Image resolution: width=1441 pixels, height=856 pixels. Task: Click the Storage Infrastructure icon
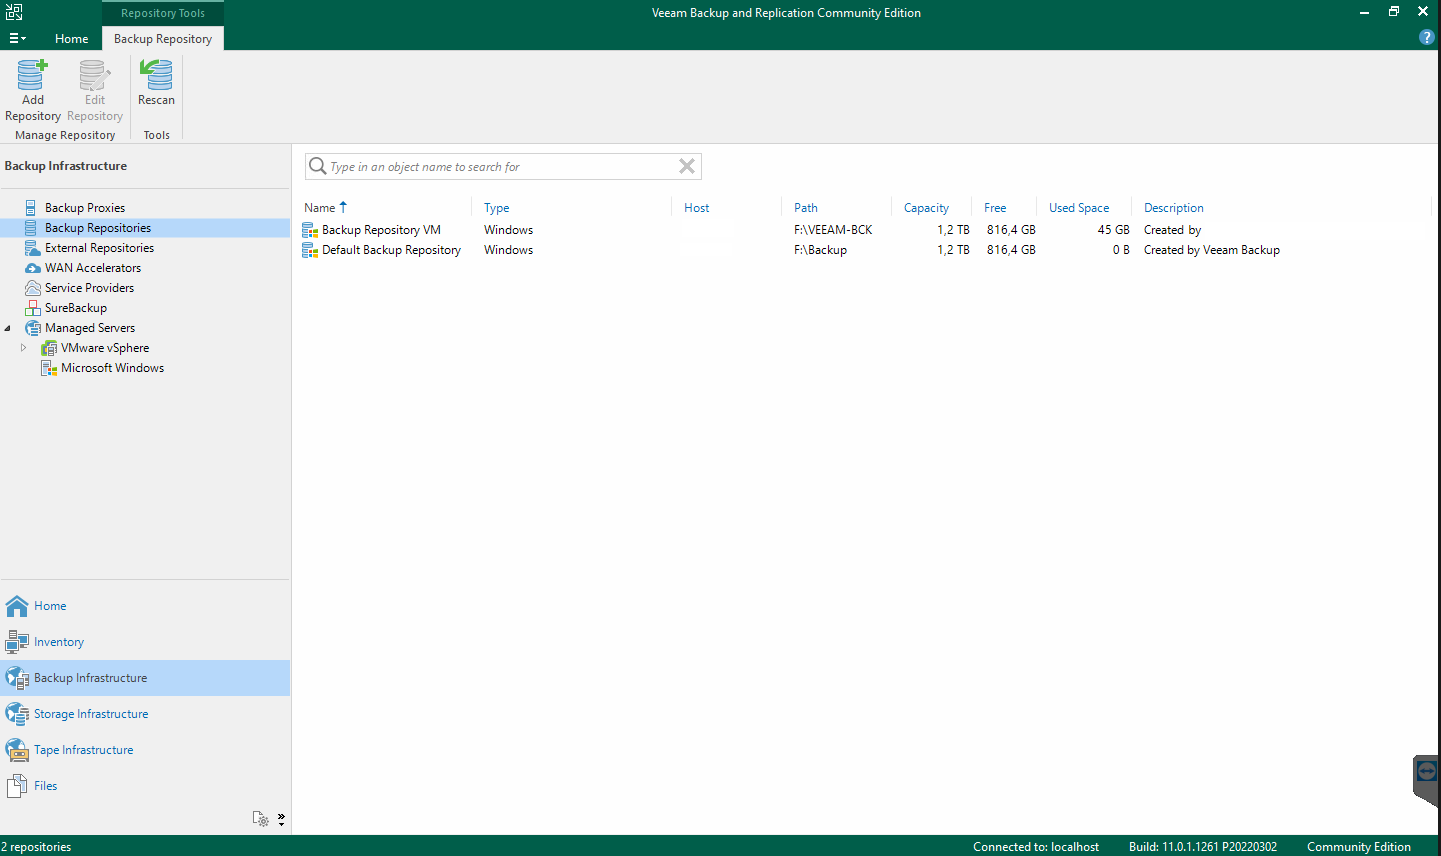click(17, 714)
